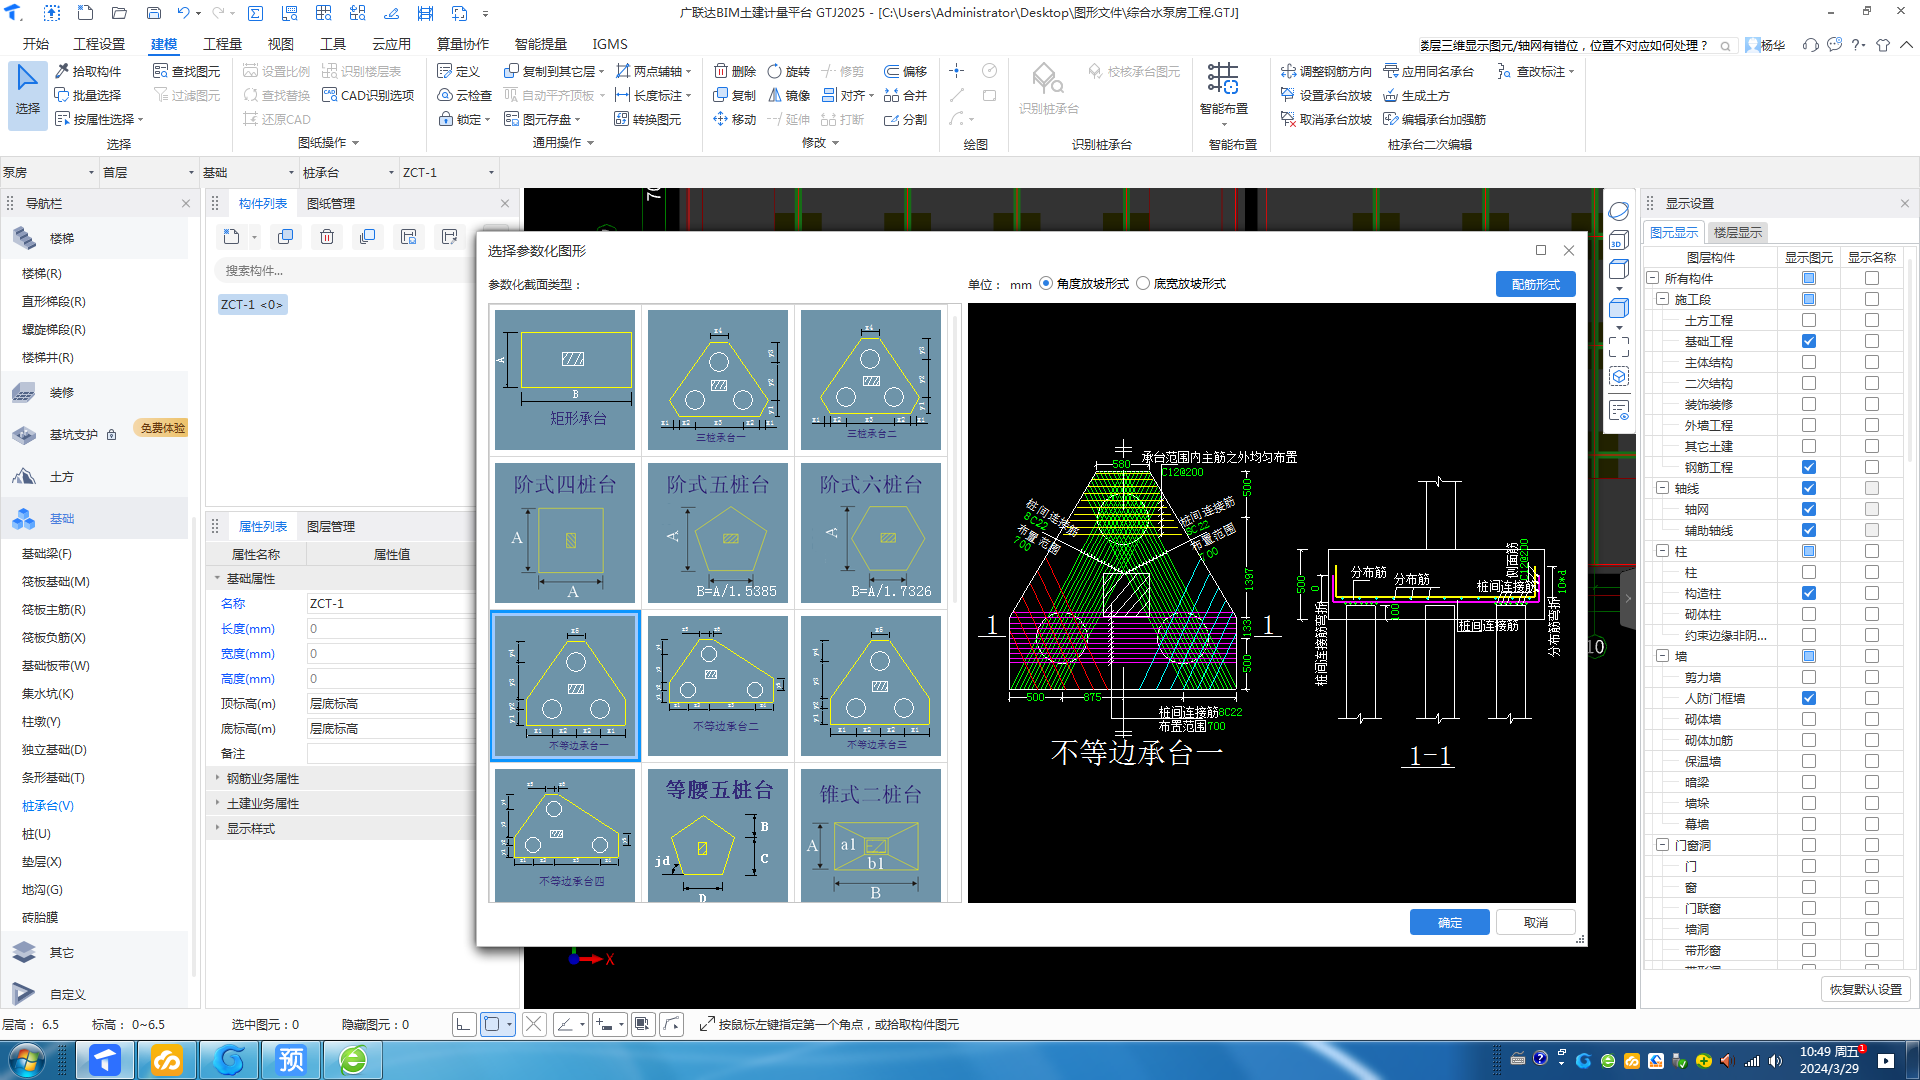Select 桩承台(V) in navigation

[x=48, y=805]
